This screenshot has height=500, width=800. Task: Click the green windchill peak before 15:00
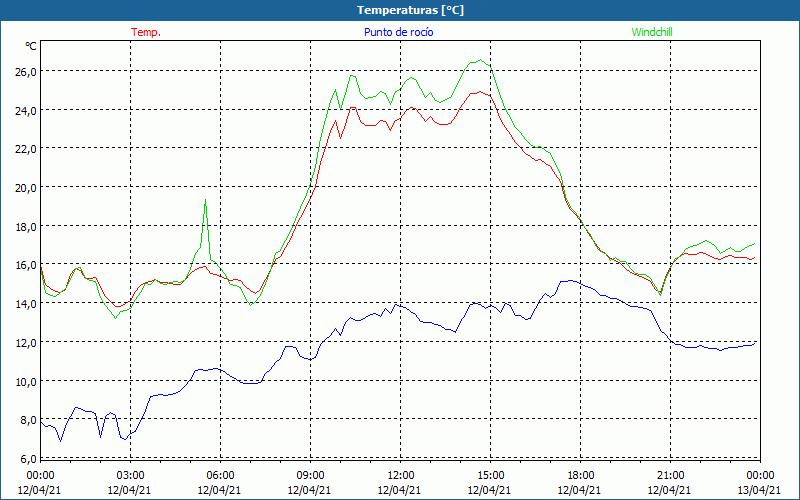(480, 60)
